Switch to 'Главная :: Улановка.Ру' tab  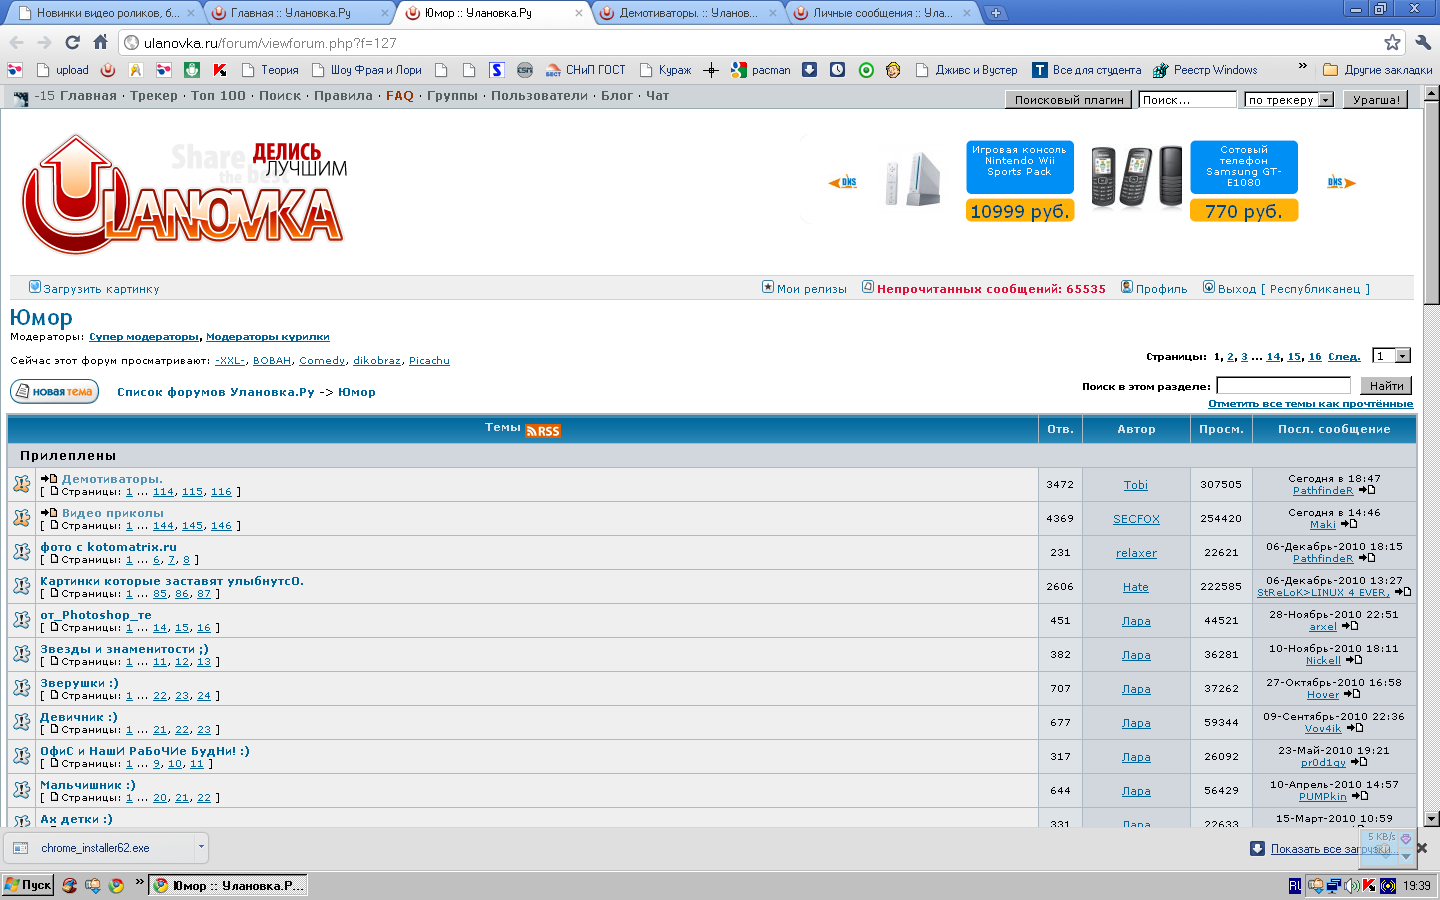(x=300, y=13)
